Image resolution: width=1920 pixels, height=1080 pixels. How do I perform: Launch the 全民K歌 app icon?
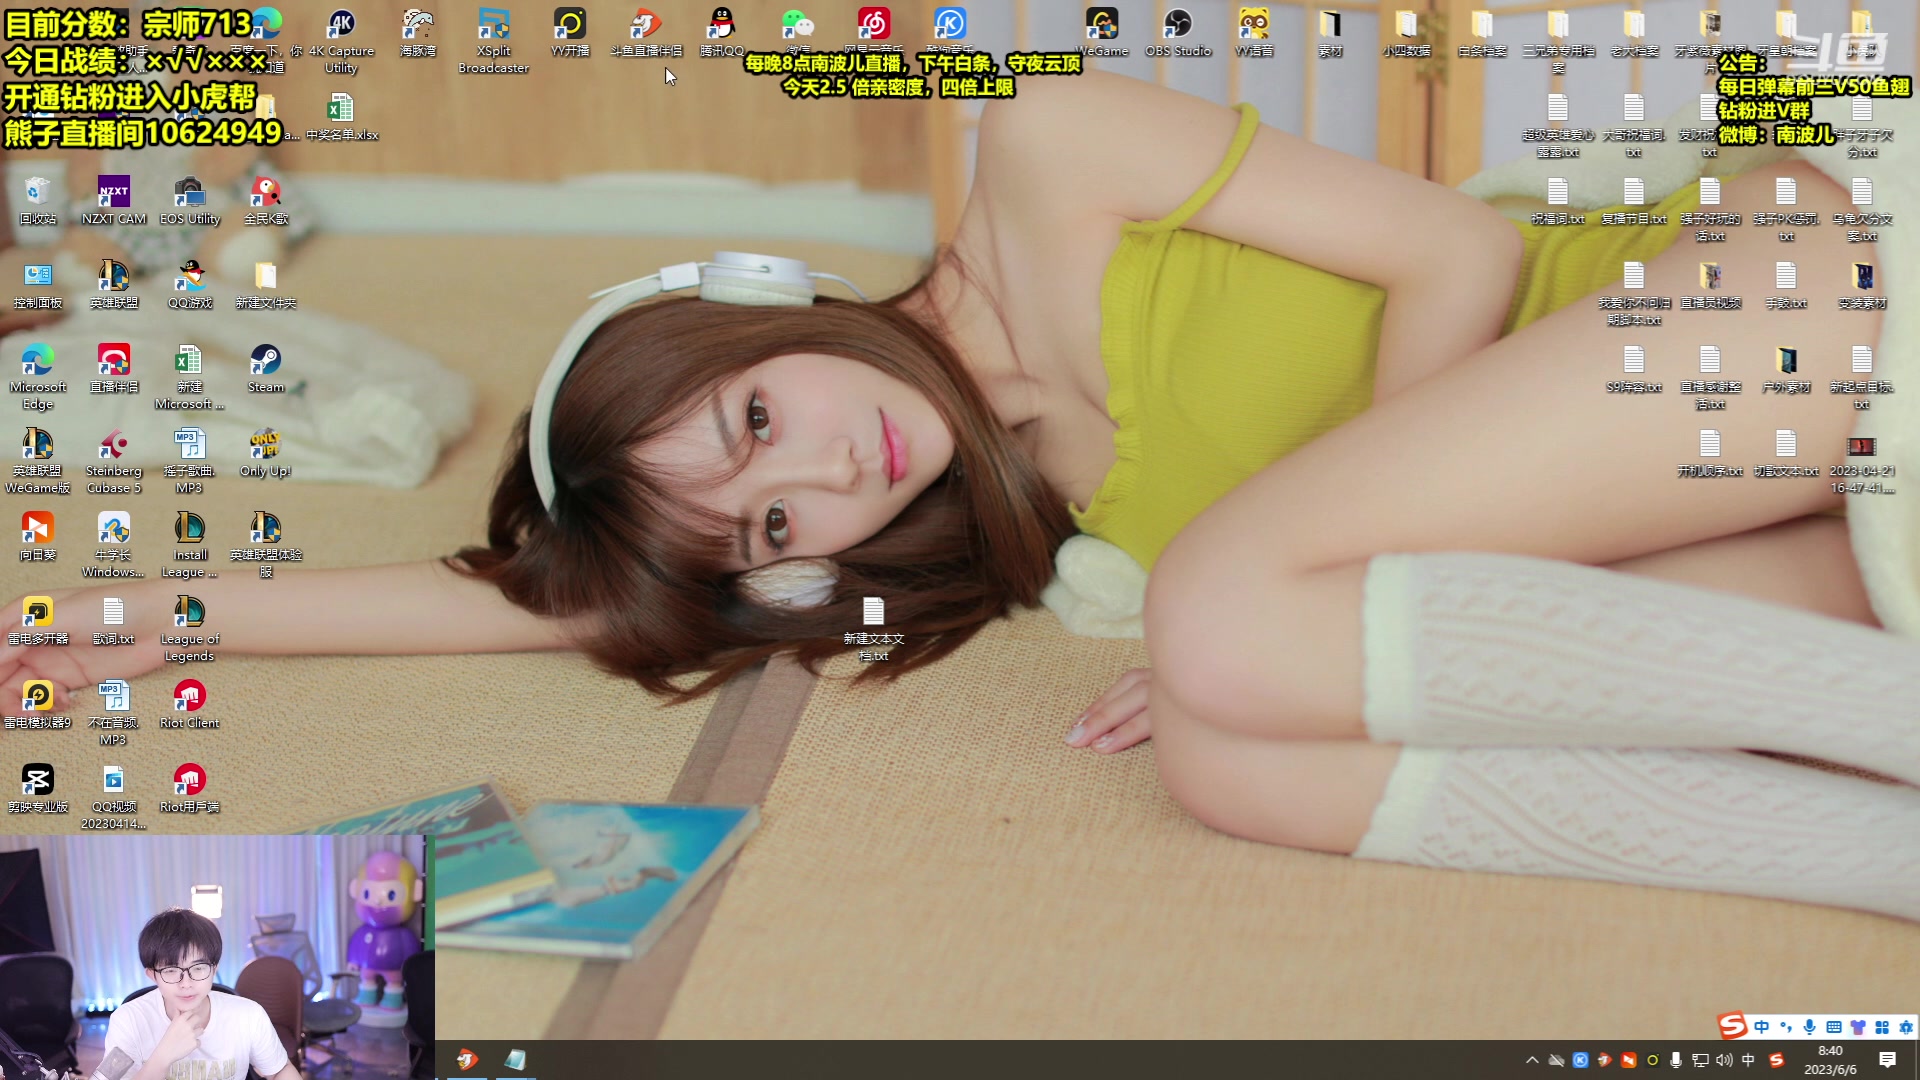266,200
